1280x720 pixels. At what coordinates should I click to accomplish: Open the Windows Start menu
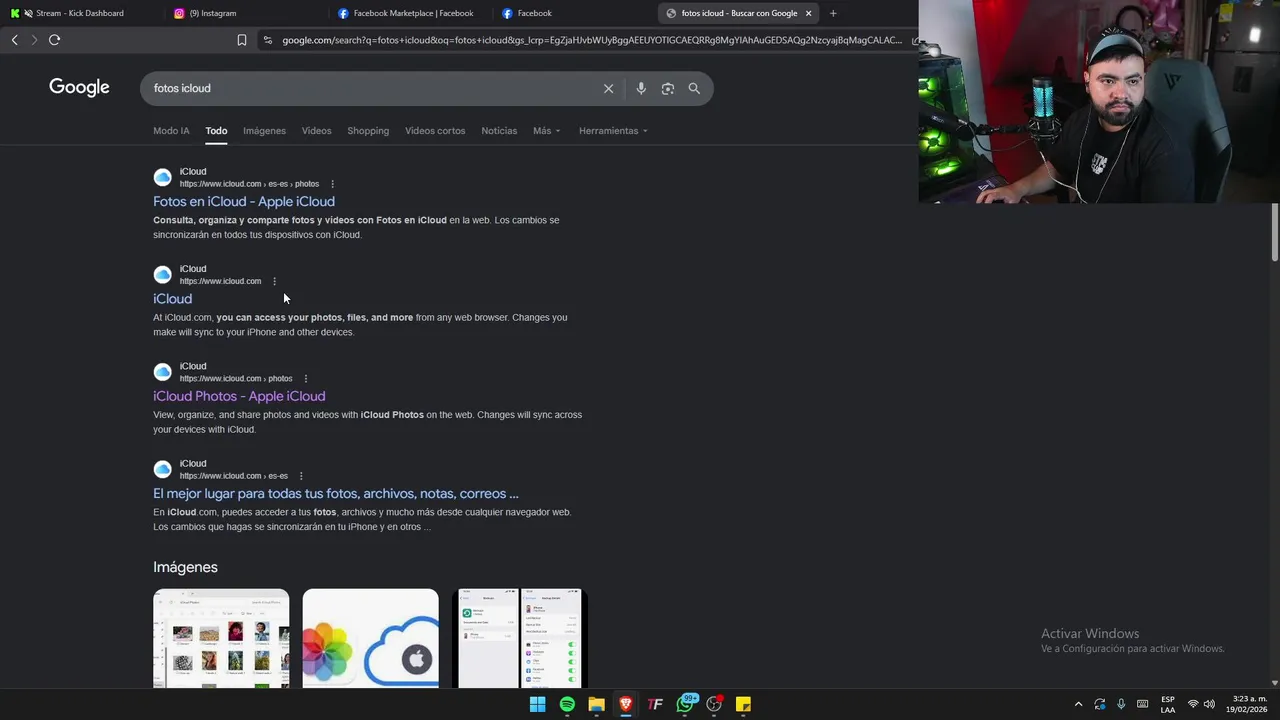tap(537, 704)
